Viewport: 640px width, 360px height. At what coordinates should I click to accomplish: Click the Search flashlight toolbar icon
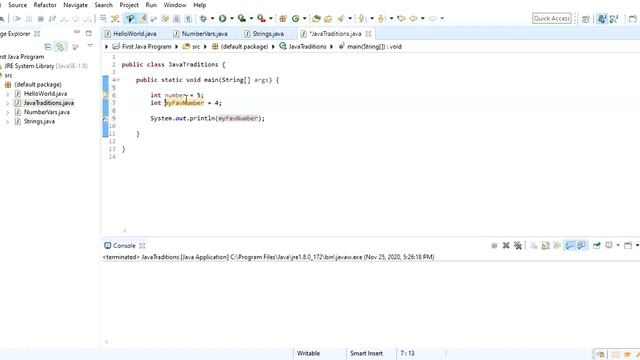(341, 18)
